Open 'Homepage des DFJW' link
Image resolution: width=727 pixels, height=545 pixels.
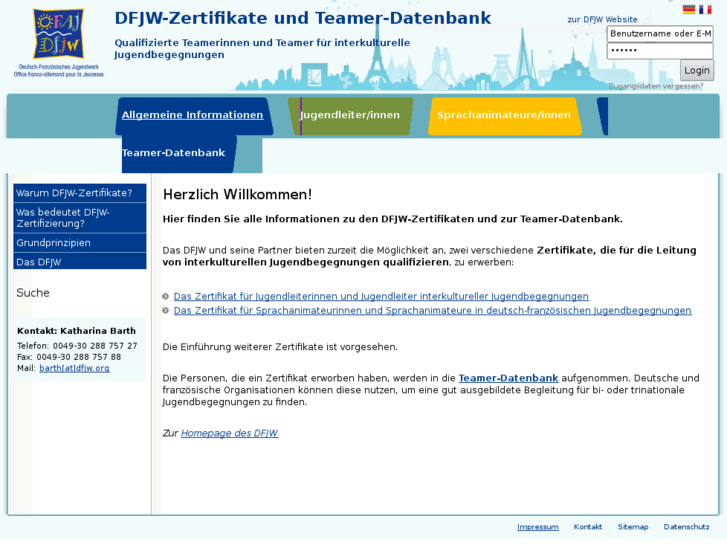[x=230, y=433]
